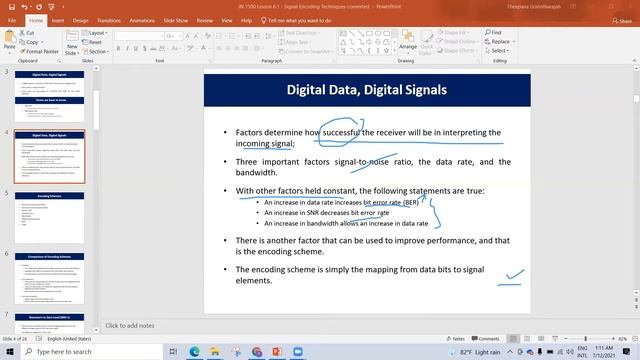
Task: Increase the font size
Action: point(187,36)
